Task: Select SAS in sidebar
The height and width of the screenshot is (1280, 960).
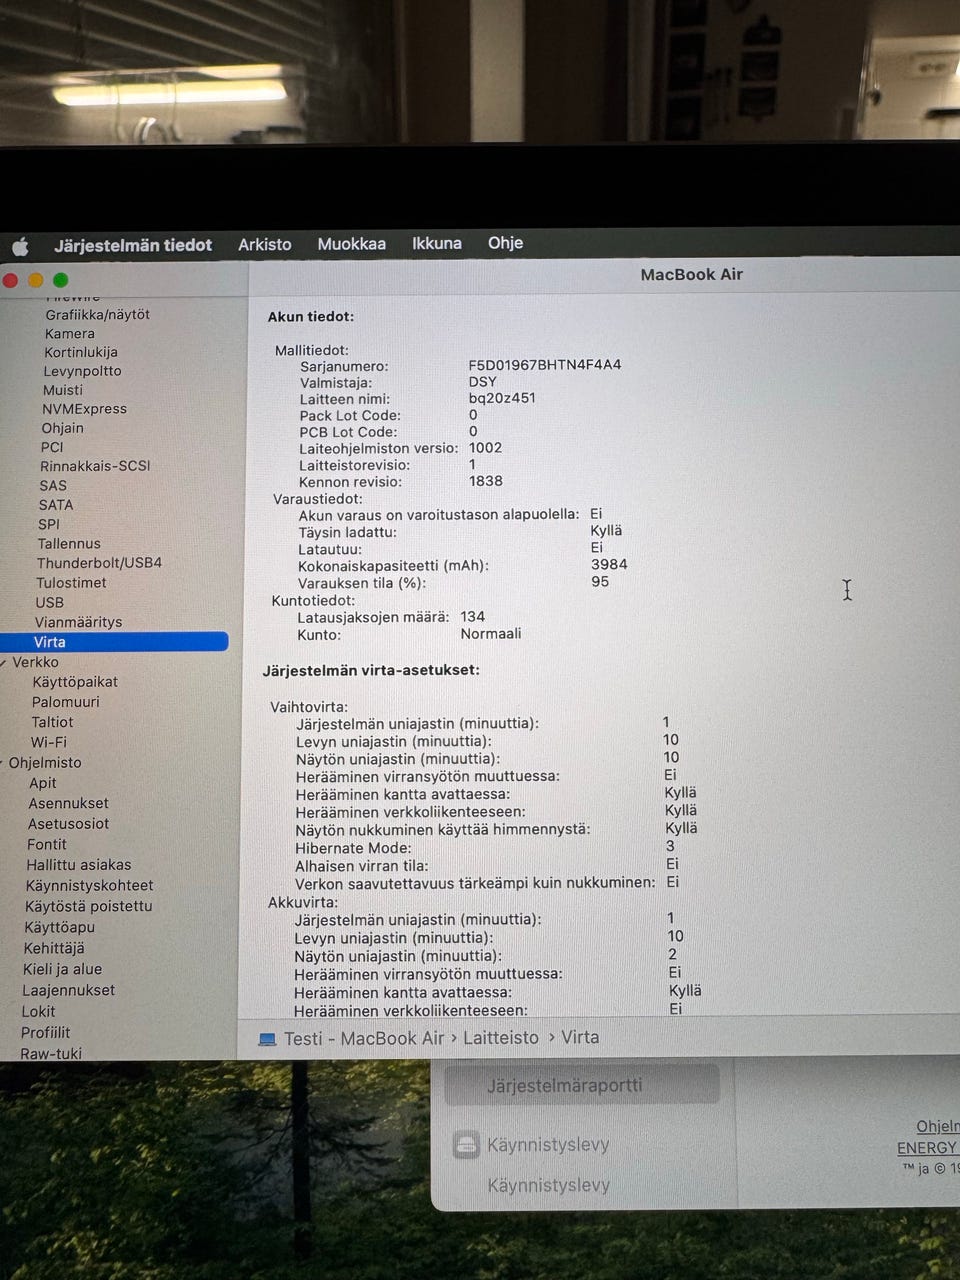Action: (53, 485)
